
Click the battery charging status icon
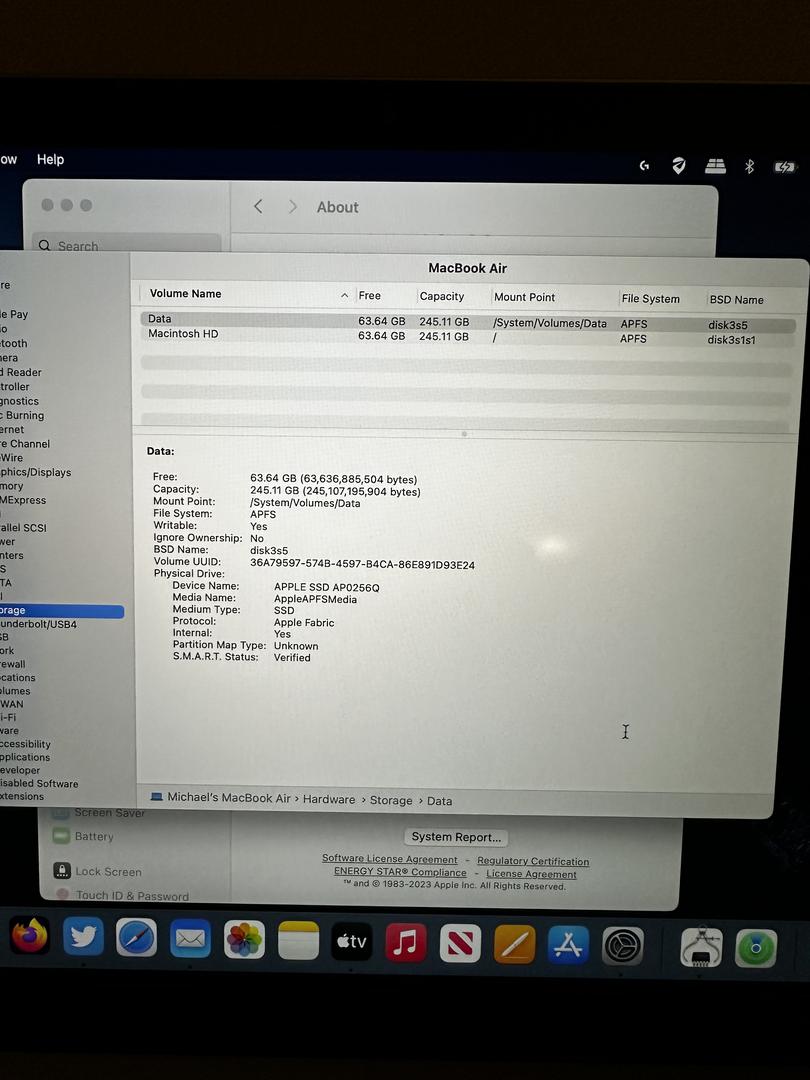pyautogui.click(x=785, y=167)
